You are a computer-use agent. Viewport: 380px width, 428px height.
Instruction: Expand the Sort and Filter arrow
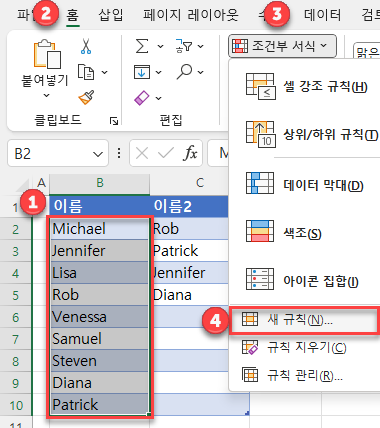(x=200, y=46)
